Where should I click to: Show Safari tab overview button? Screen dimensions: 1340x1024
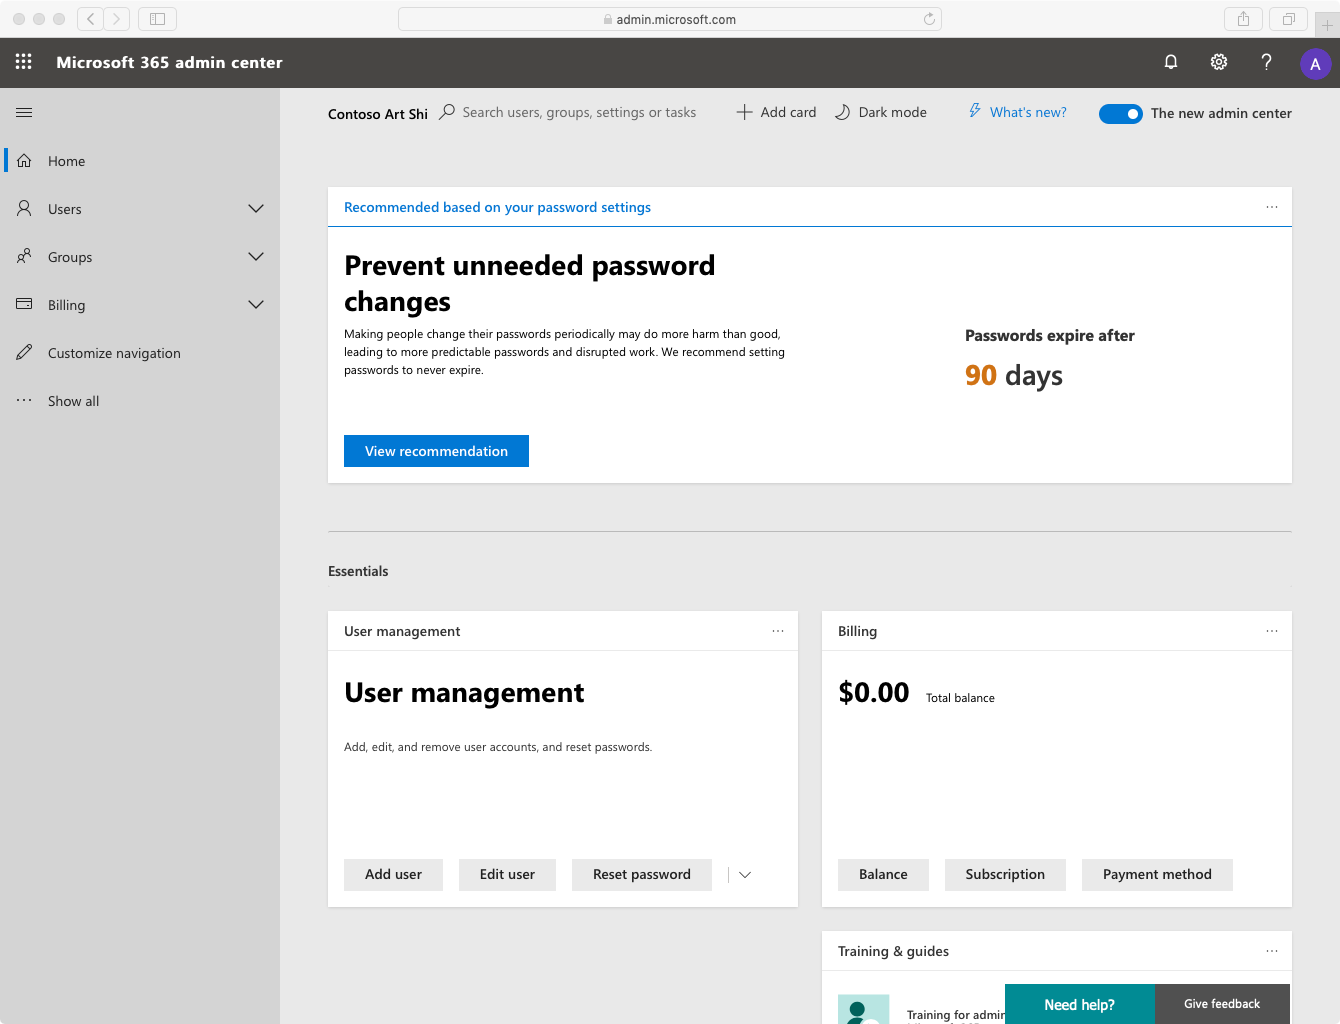click(1289, 19)
